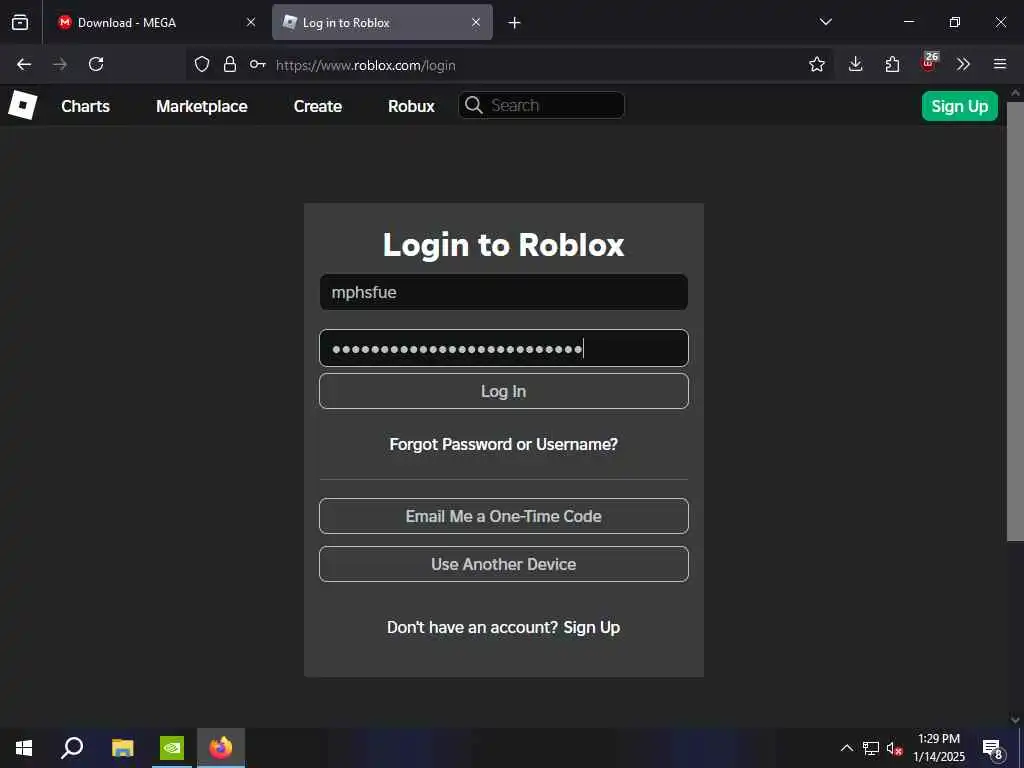Image resolution: width=1024 pixels, height=768 pixels.
Task: Click the red extension icon with badge 26
Action: point(929,63)
